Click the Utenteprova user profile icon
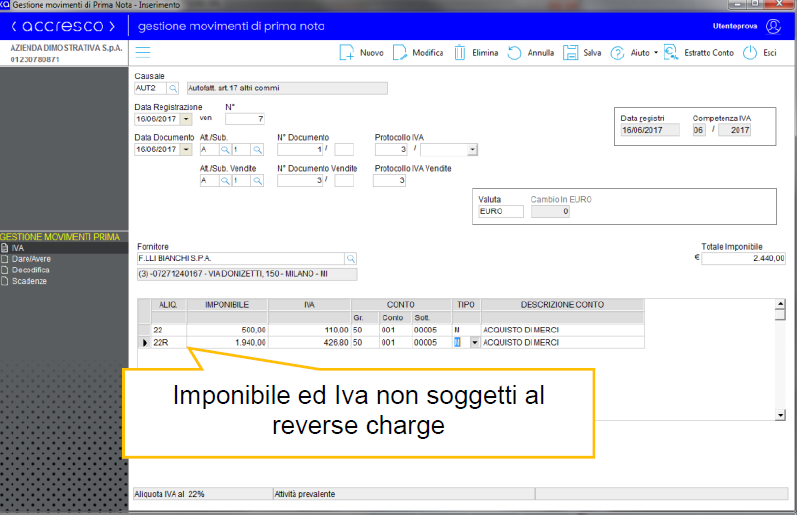The width and height of the screenshot is (797, 518). (x=773, y=26)
